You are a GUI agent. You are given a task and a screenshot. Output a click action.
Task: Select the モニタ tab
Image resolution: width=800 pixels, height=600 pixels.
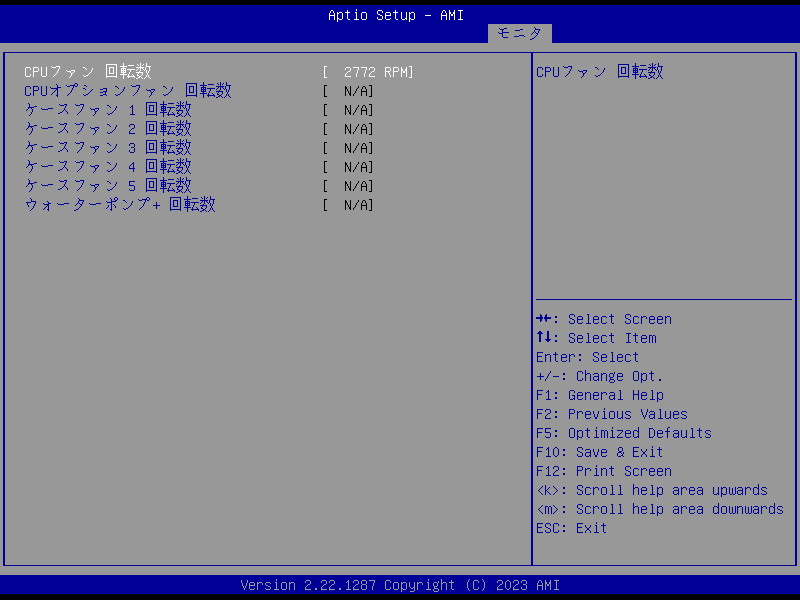click(519, 34)
